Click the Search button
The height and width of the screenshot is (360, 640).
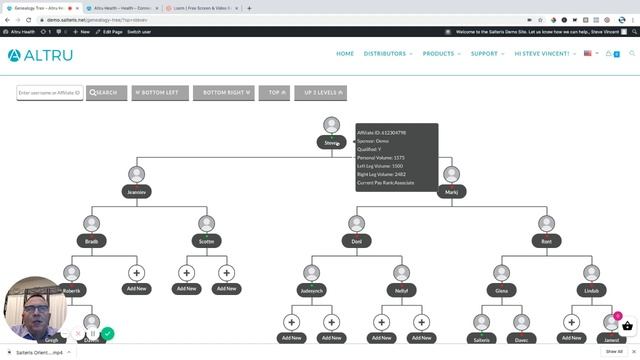coord(107,93)
